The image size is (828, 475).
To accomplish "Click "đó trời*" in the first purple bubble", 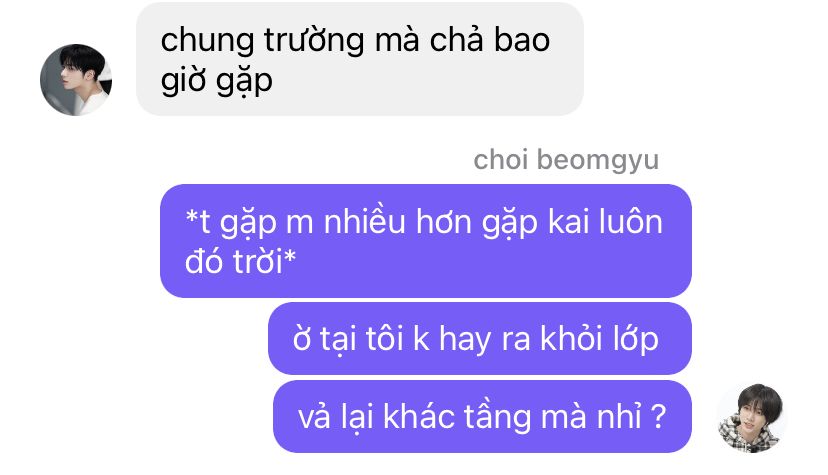I will tap(240, 261).
